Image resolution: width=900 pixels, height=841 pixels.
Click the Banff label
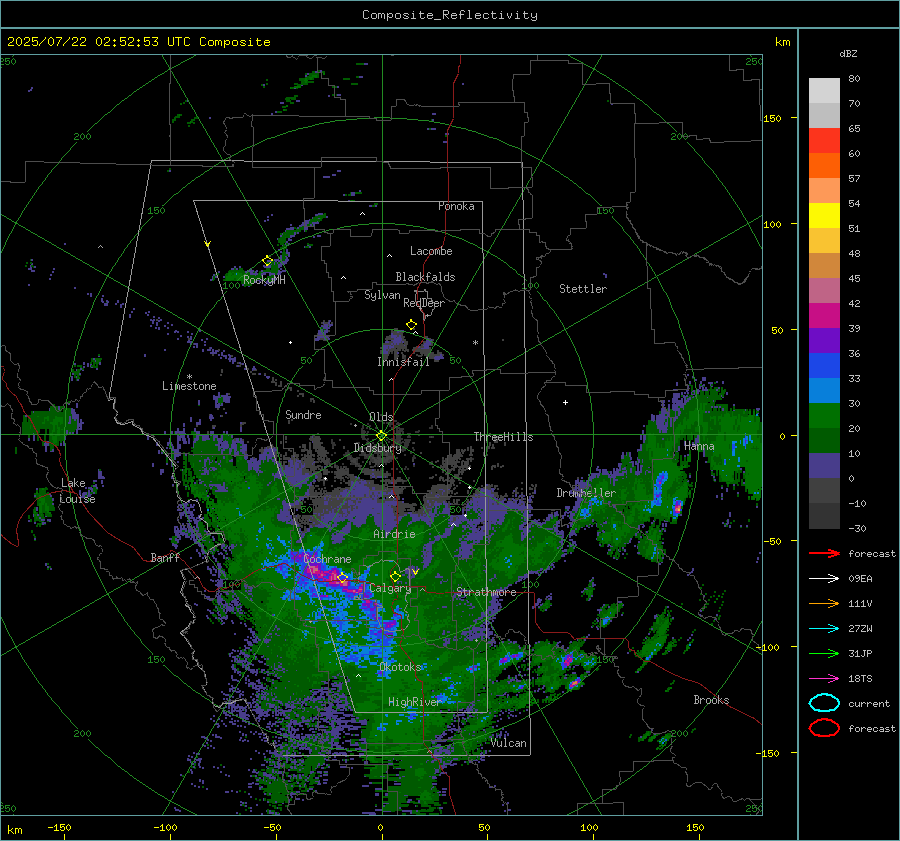pos(165,557)
